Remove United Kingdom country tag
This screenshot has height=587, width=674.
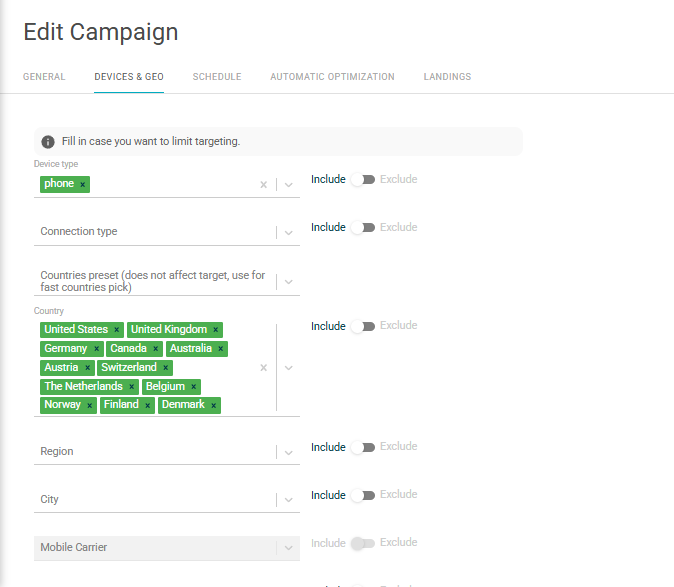pyautogui.click(x=215, y=330)
